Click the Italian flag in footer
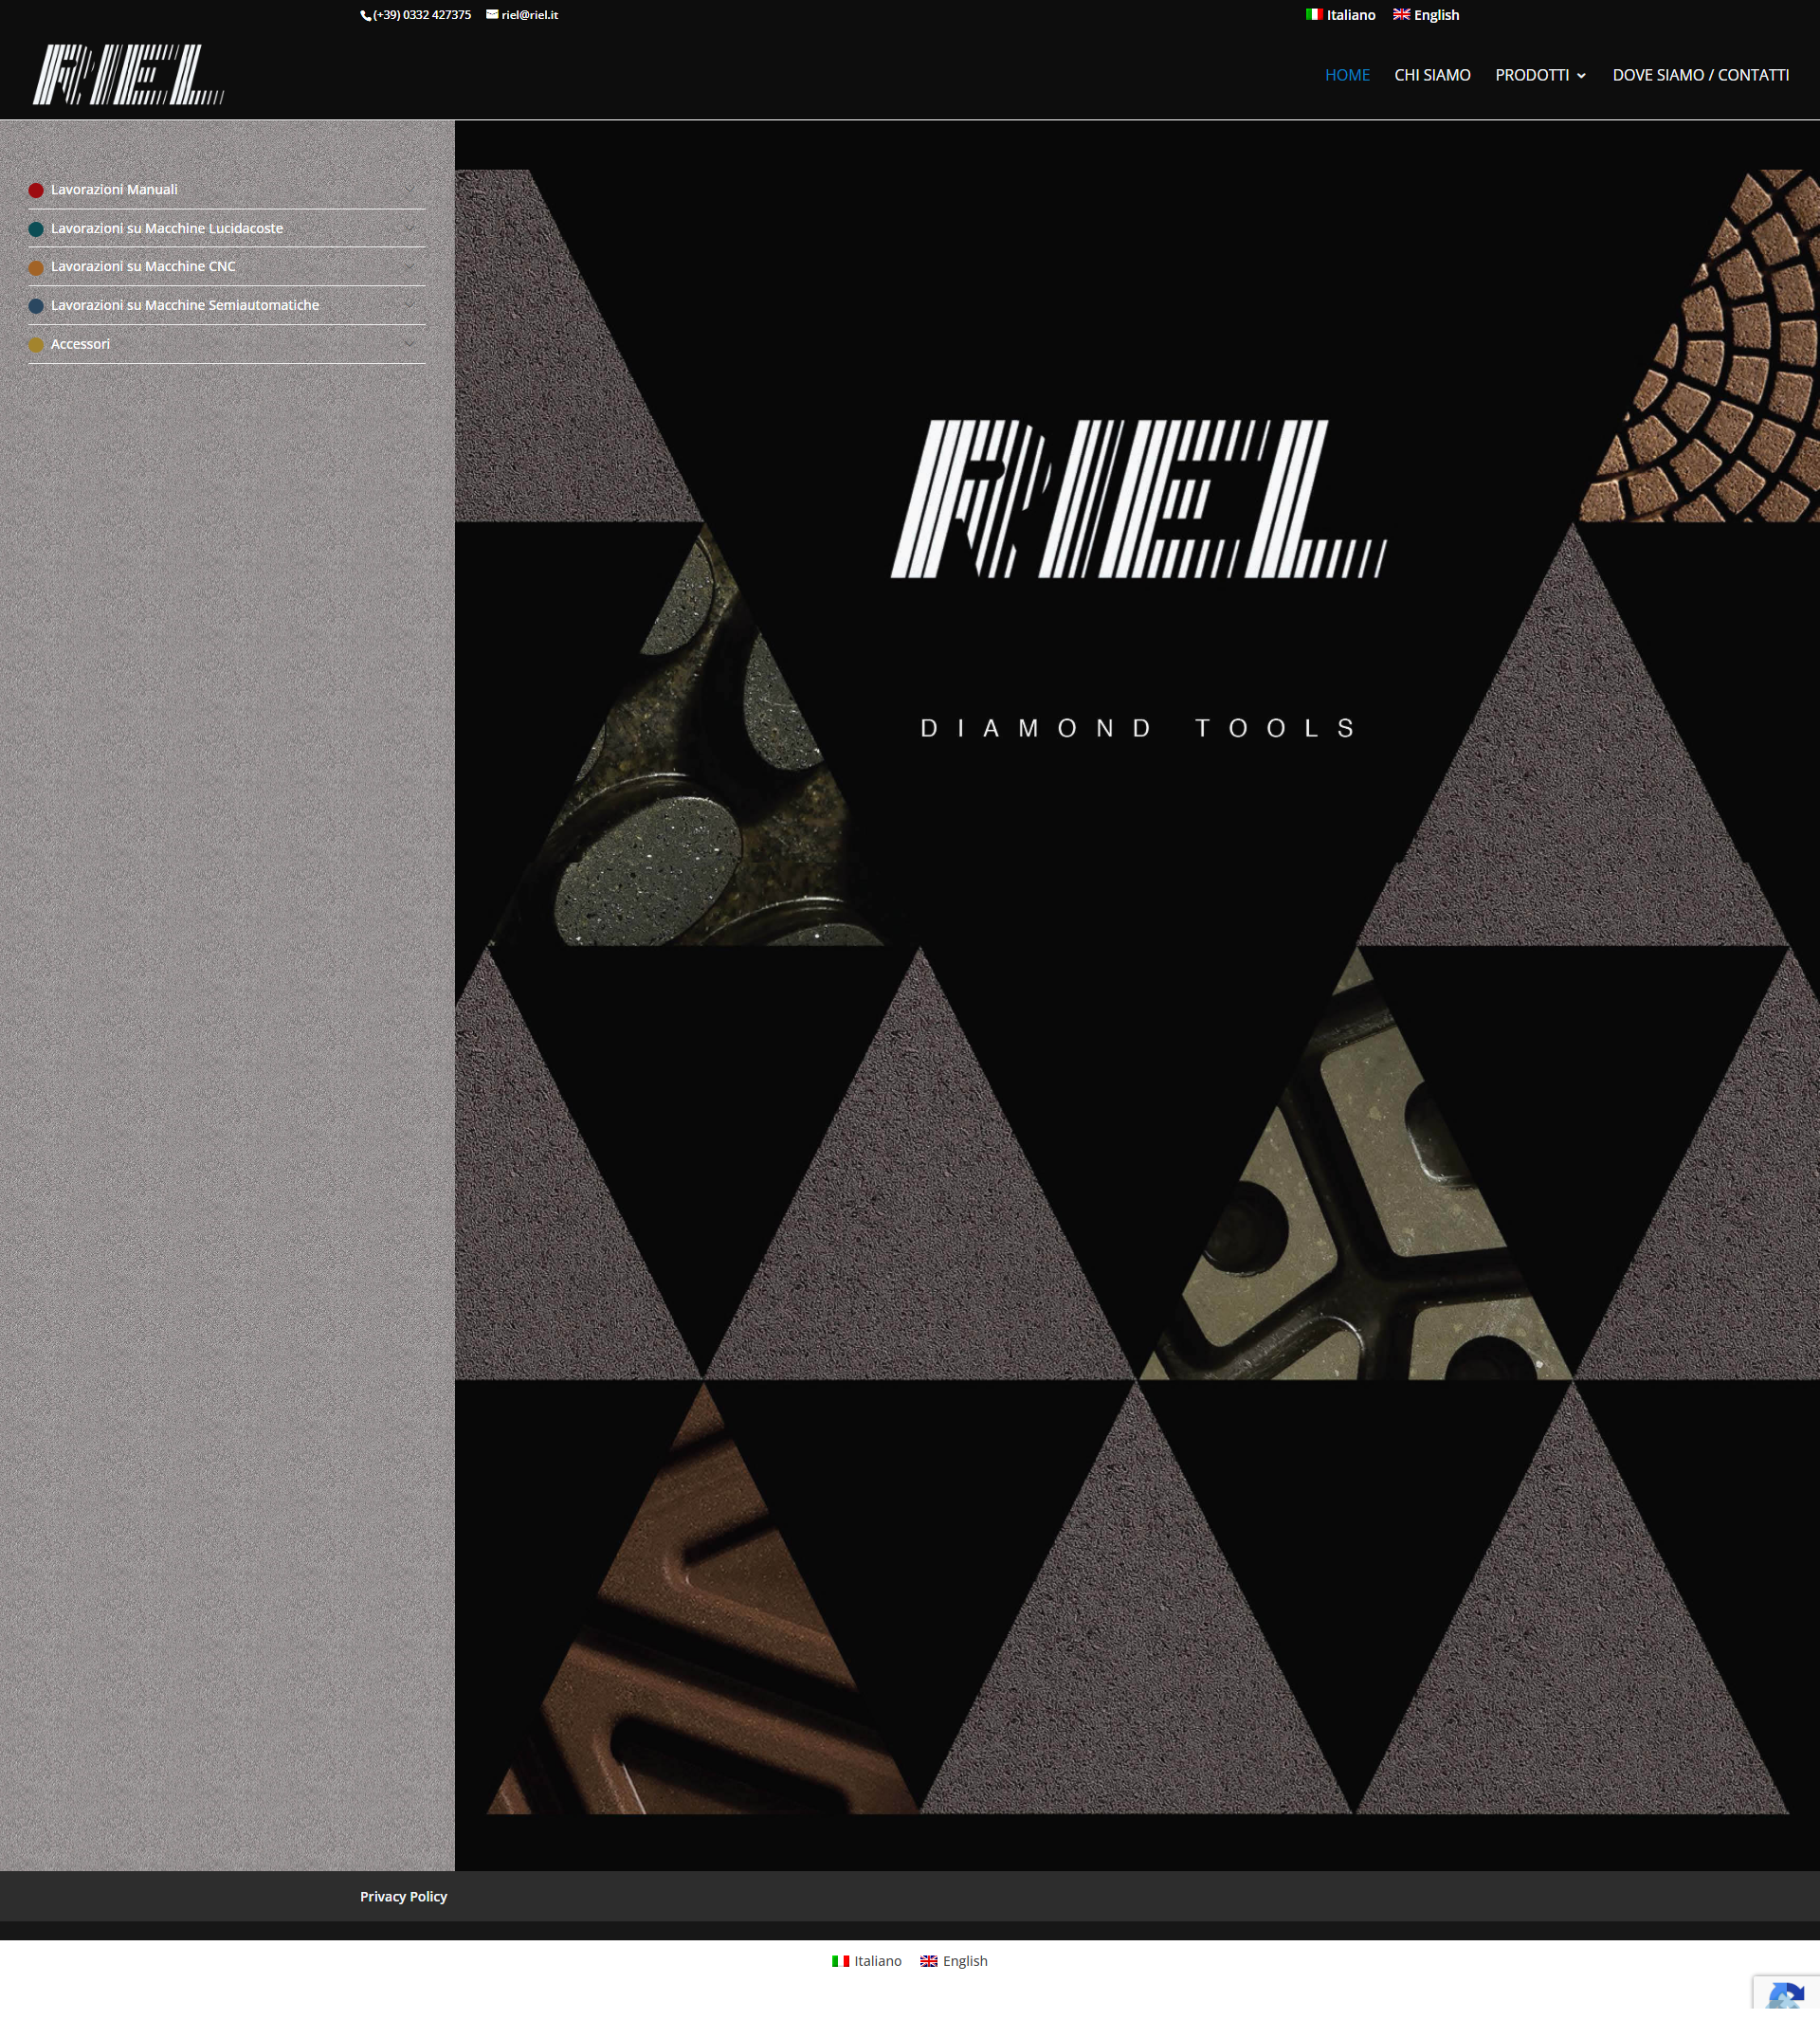1820x2019 pixels. (x=840, y=1961)
